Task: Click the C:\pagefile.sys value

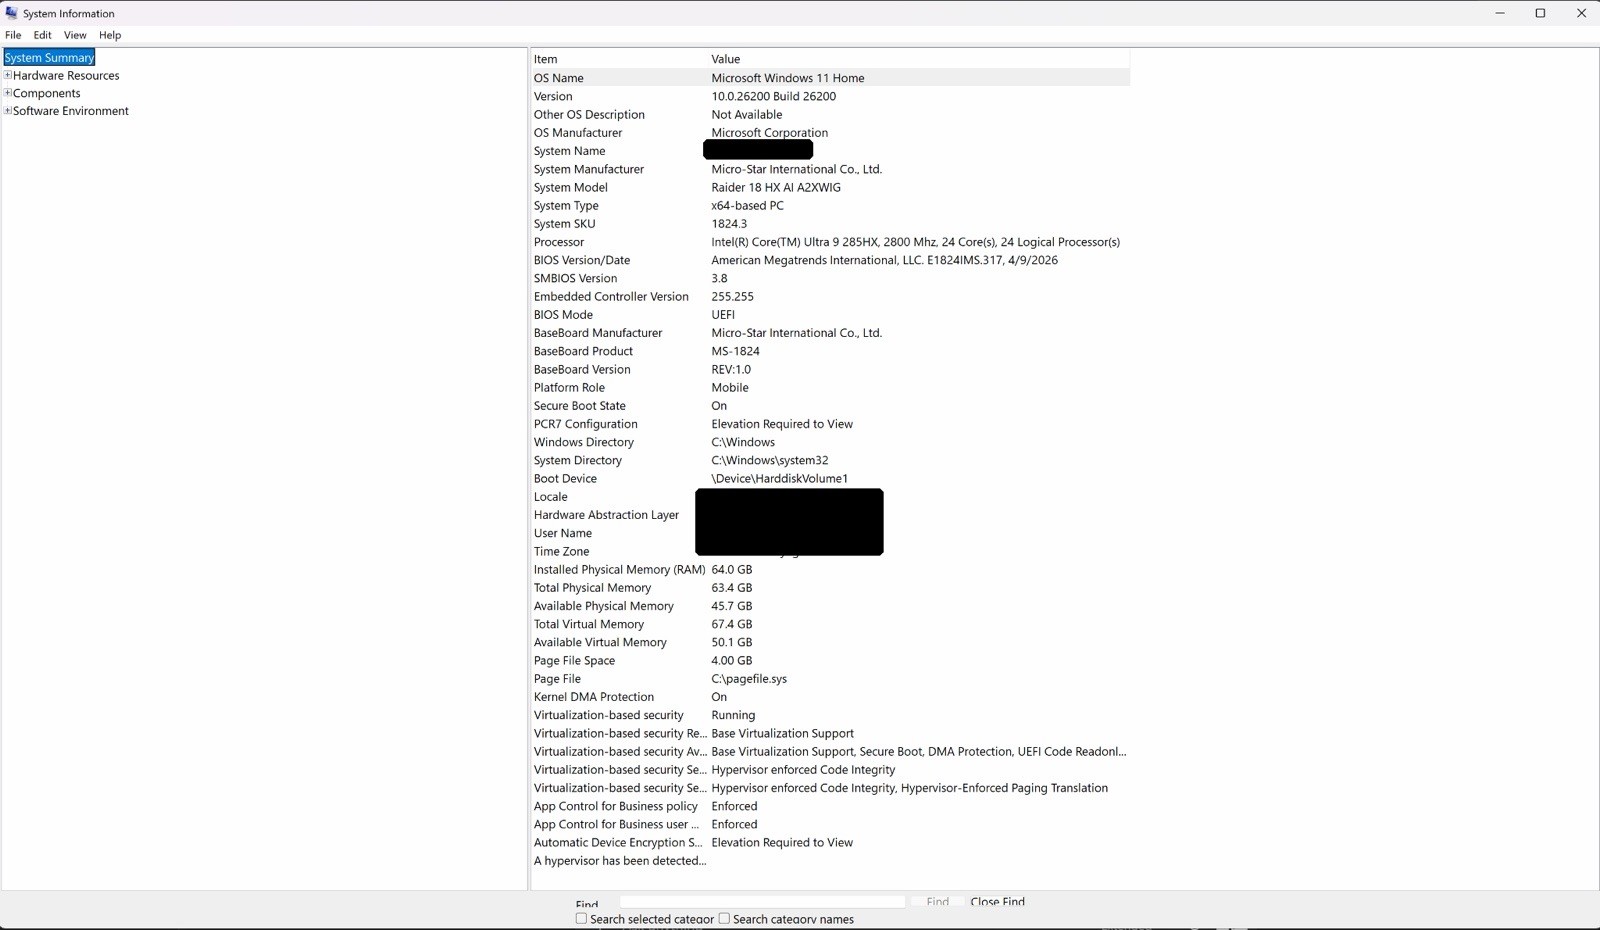Action: pyautogui.click(x=749, y=679)
